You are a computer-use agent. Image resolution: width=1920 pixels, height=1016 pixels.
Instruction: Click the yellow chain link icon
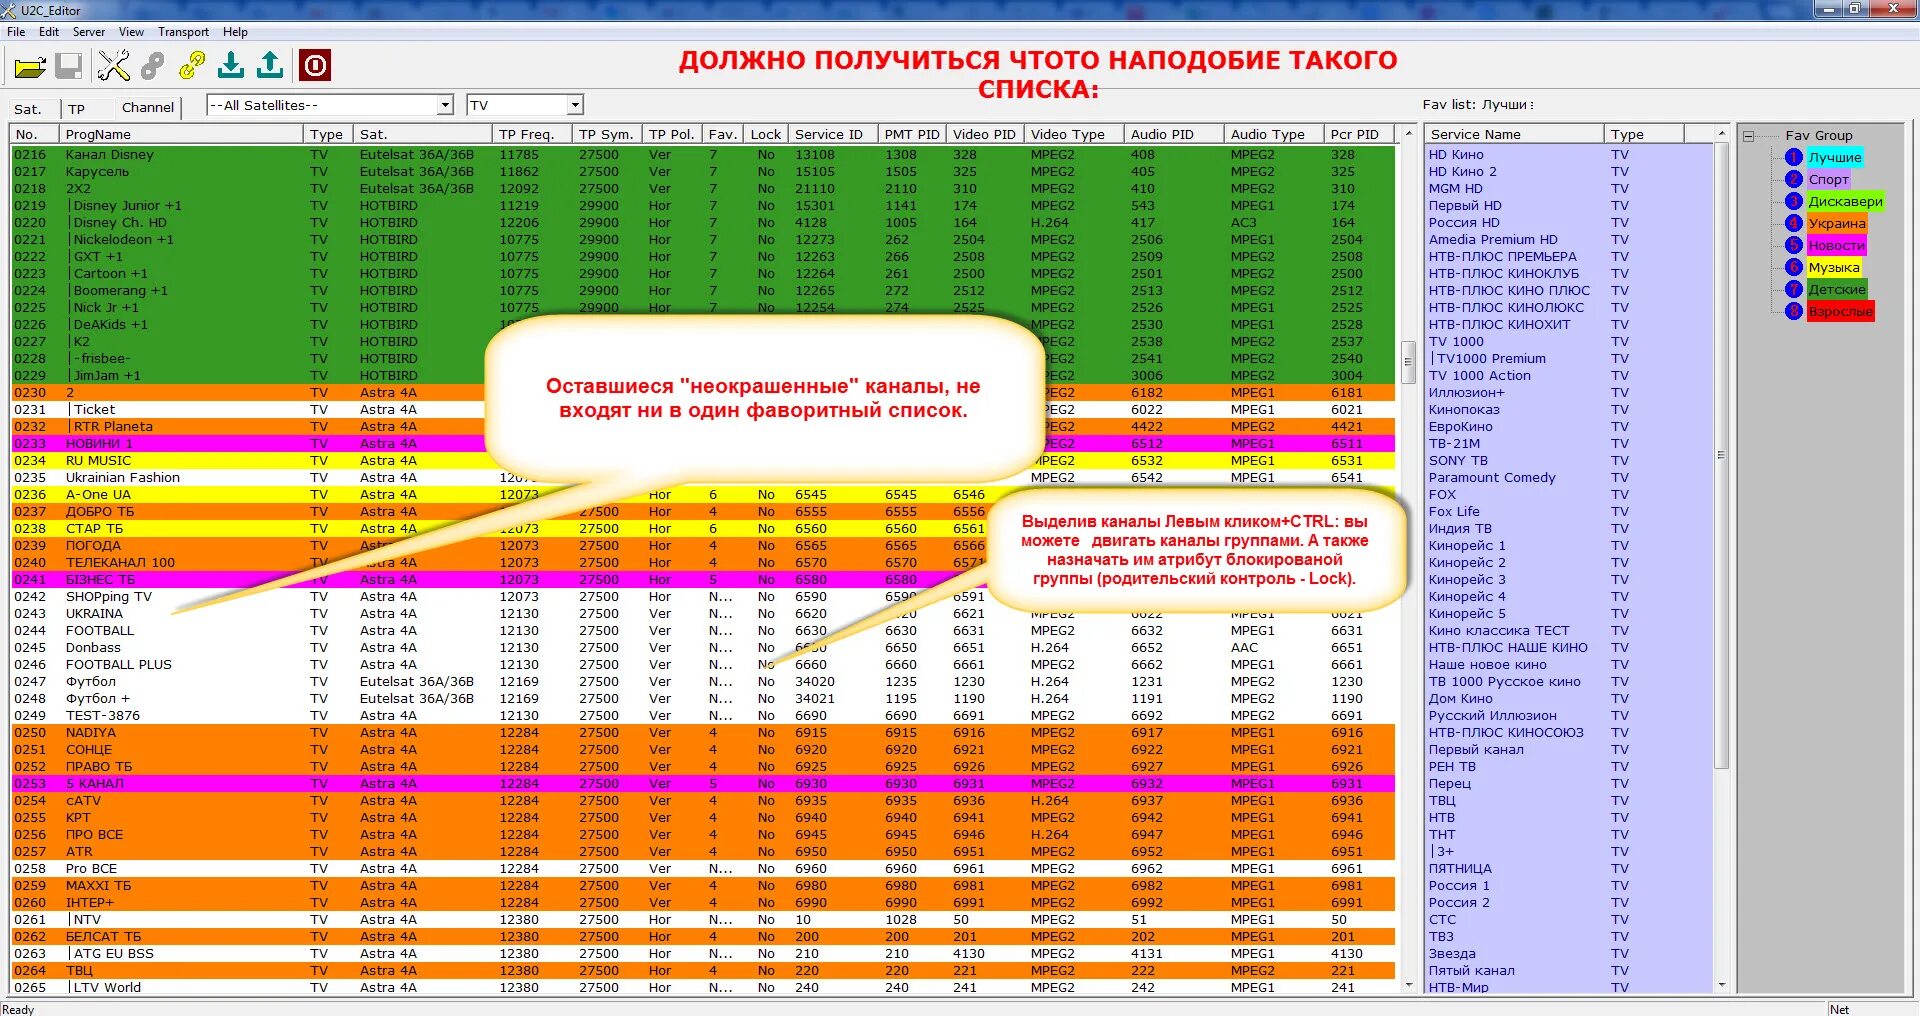191,66
